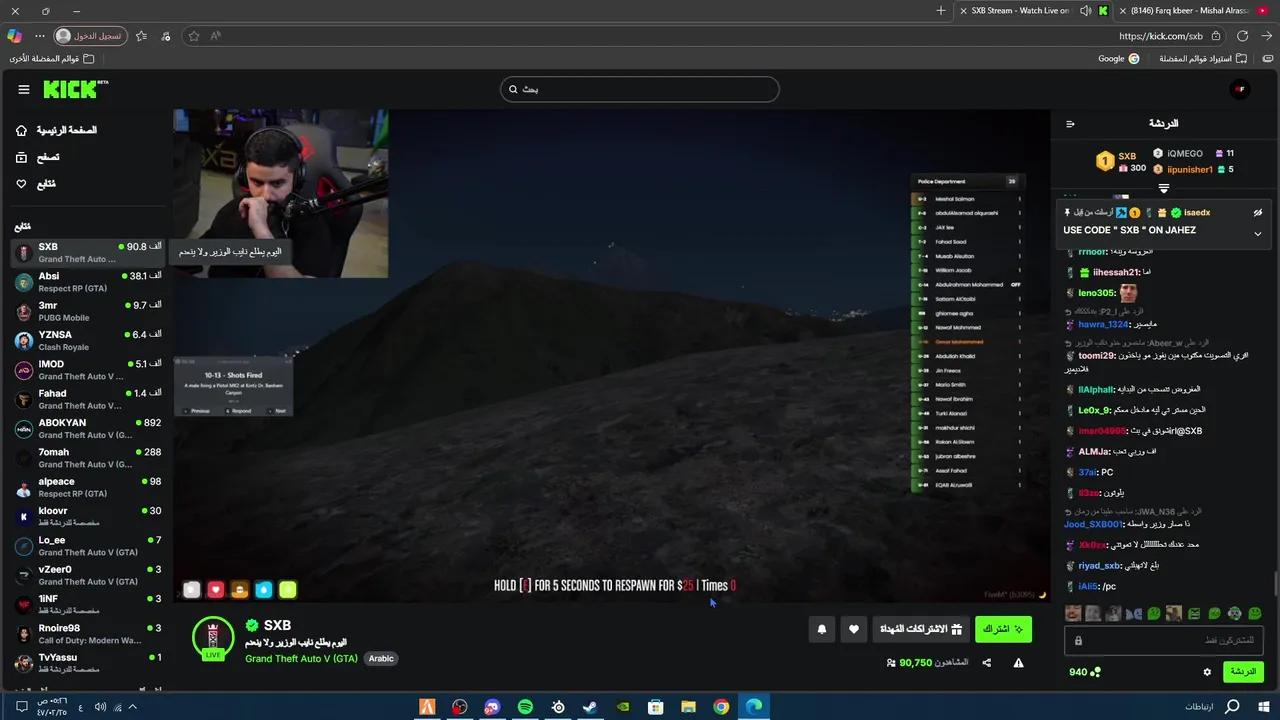Open Rnoire98 channel row
The height and width of the screenshot is (720, 1280).
(x=88, y=634)
